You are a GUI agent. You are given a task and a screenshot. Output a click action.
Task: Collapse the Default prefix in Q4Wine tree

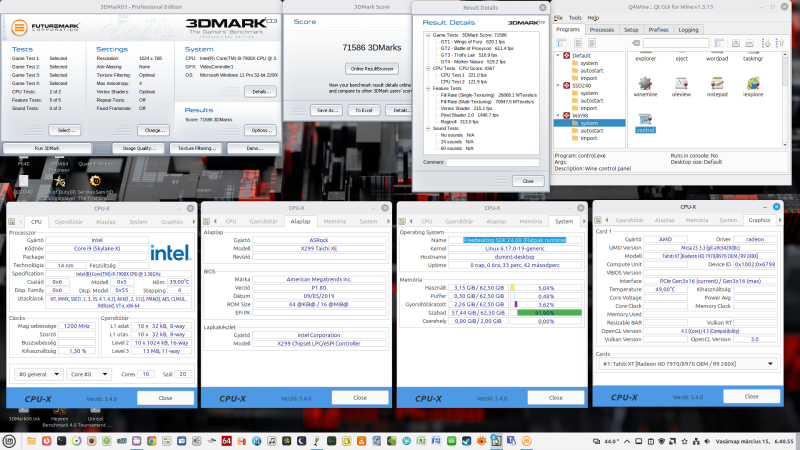[x=558, y=55]
